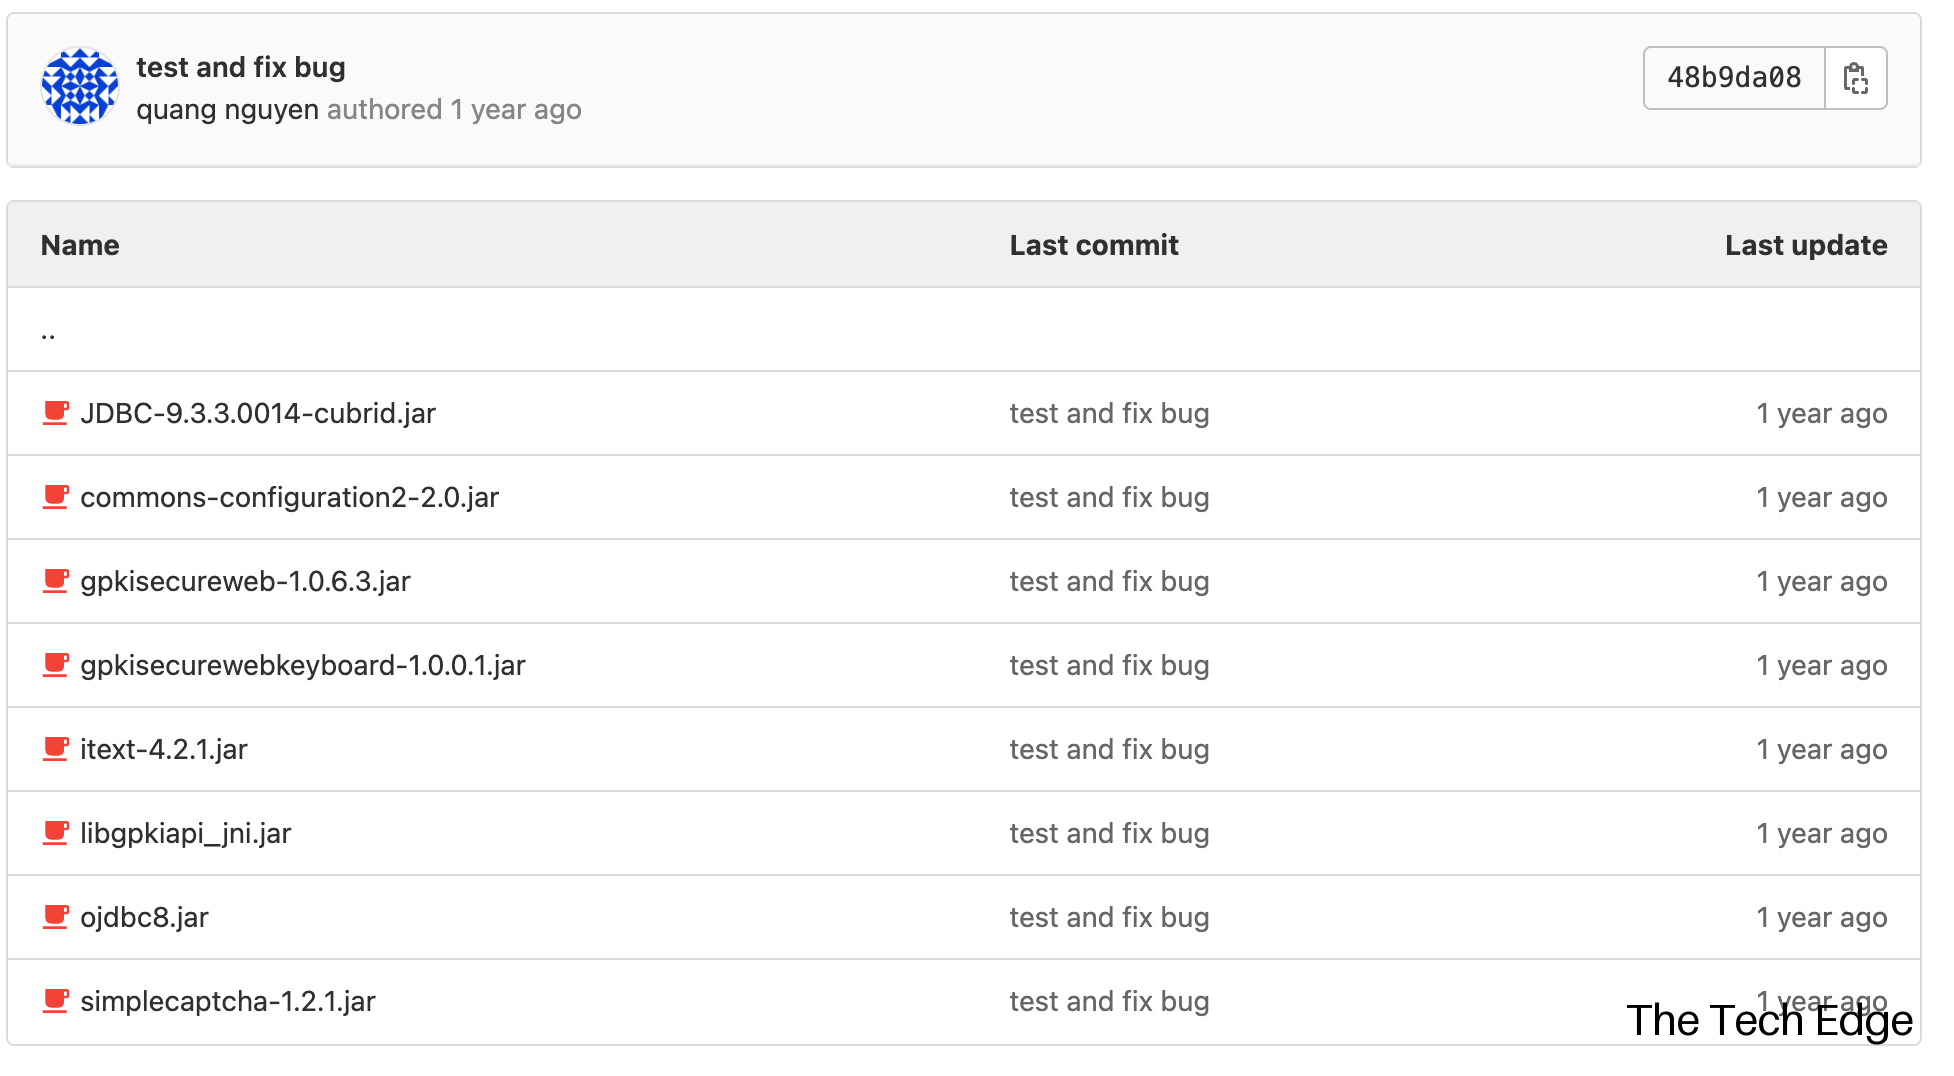Click the Java icon beside commons-configuration2-2.0.jar
The width and height of the screenshot is (1954, 1076).
56,497
